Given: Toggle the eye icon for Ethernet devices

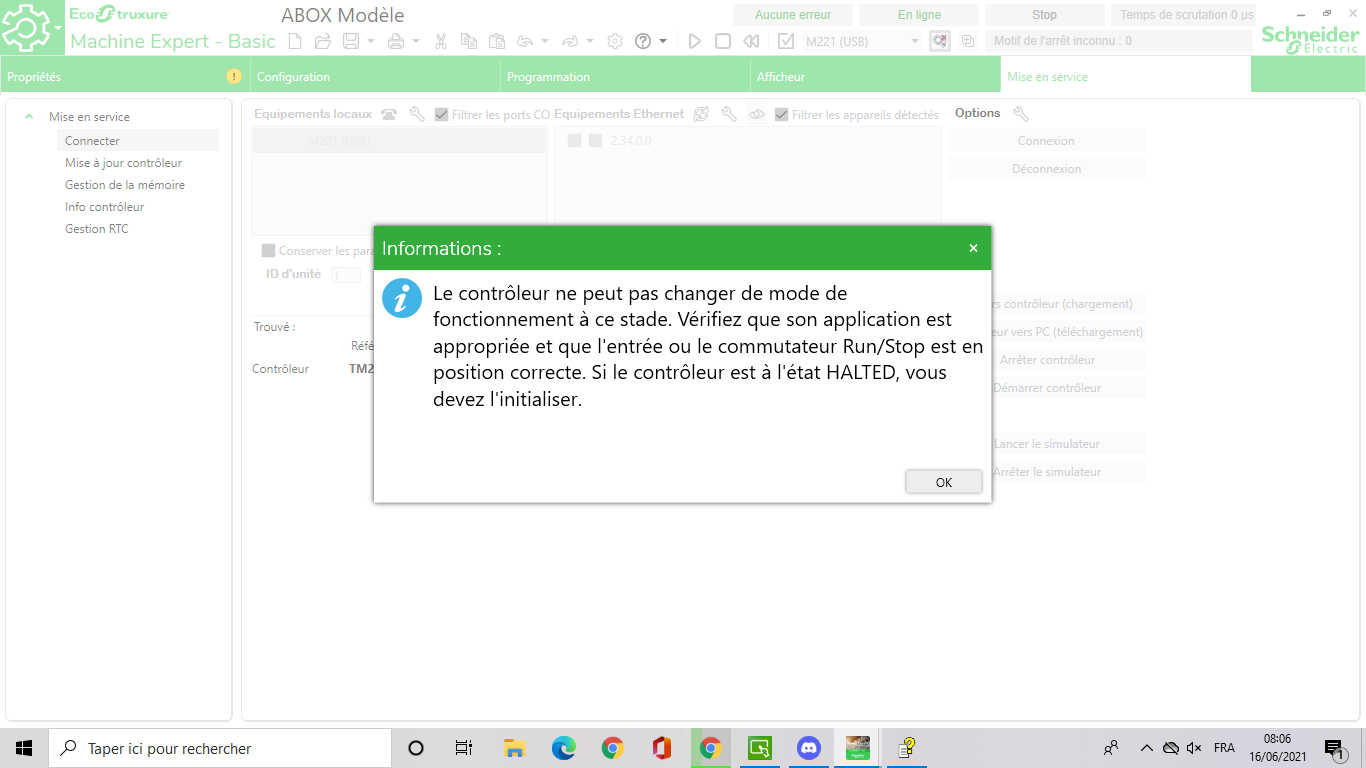Looking at the screenshot, I should tap(757, 115).
